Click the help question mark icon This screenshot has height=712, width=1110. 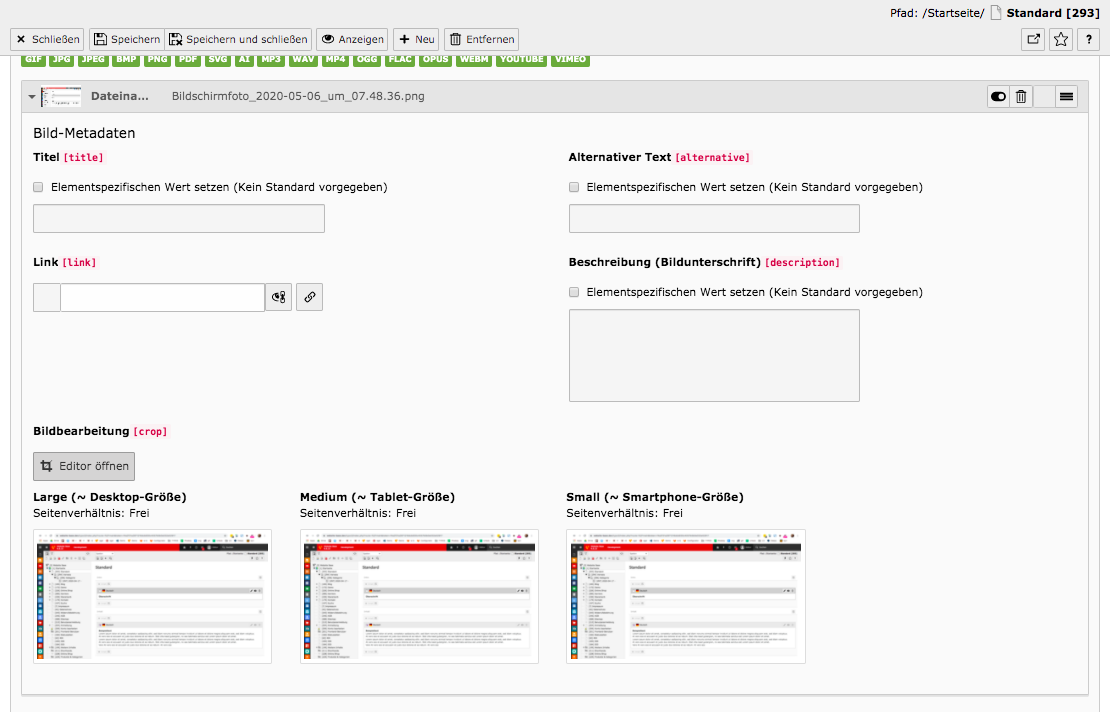[1088, 38]
